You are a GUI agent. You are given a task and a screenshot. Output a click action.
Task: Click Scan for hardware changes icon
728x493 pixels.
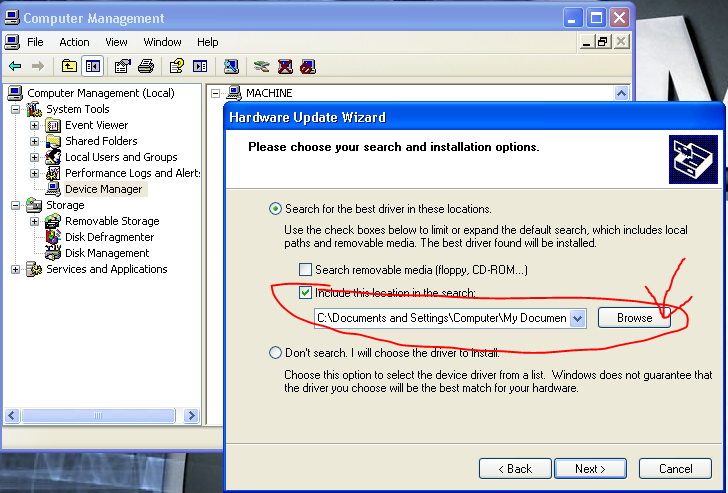click(231, 66)
